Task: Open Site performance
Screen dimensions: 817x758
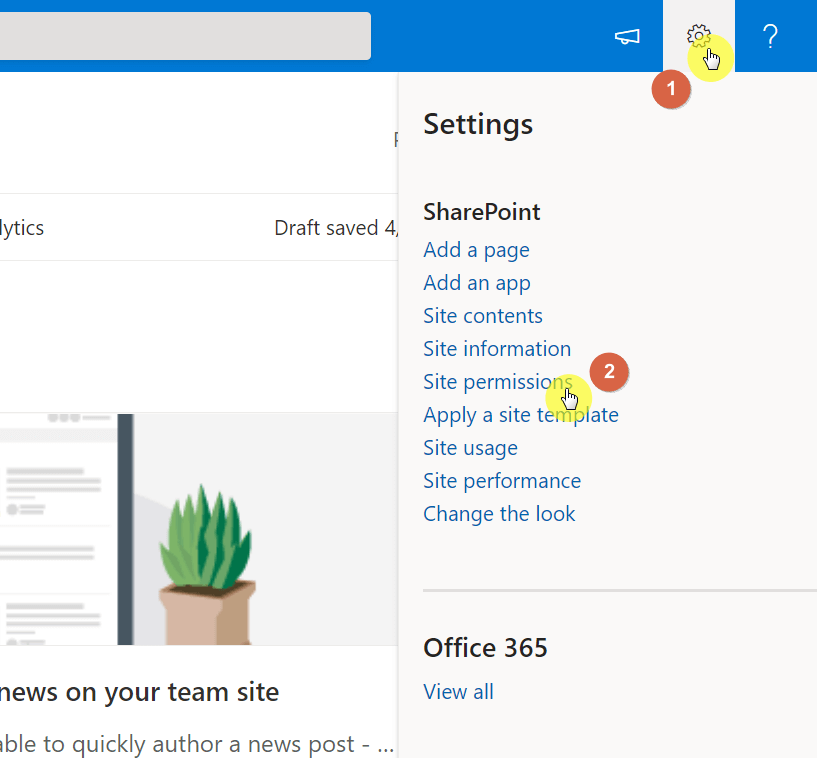Action: [x=502, y=481]
